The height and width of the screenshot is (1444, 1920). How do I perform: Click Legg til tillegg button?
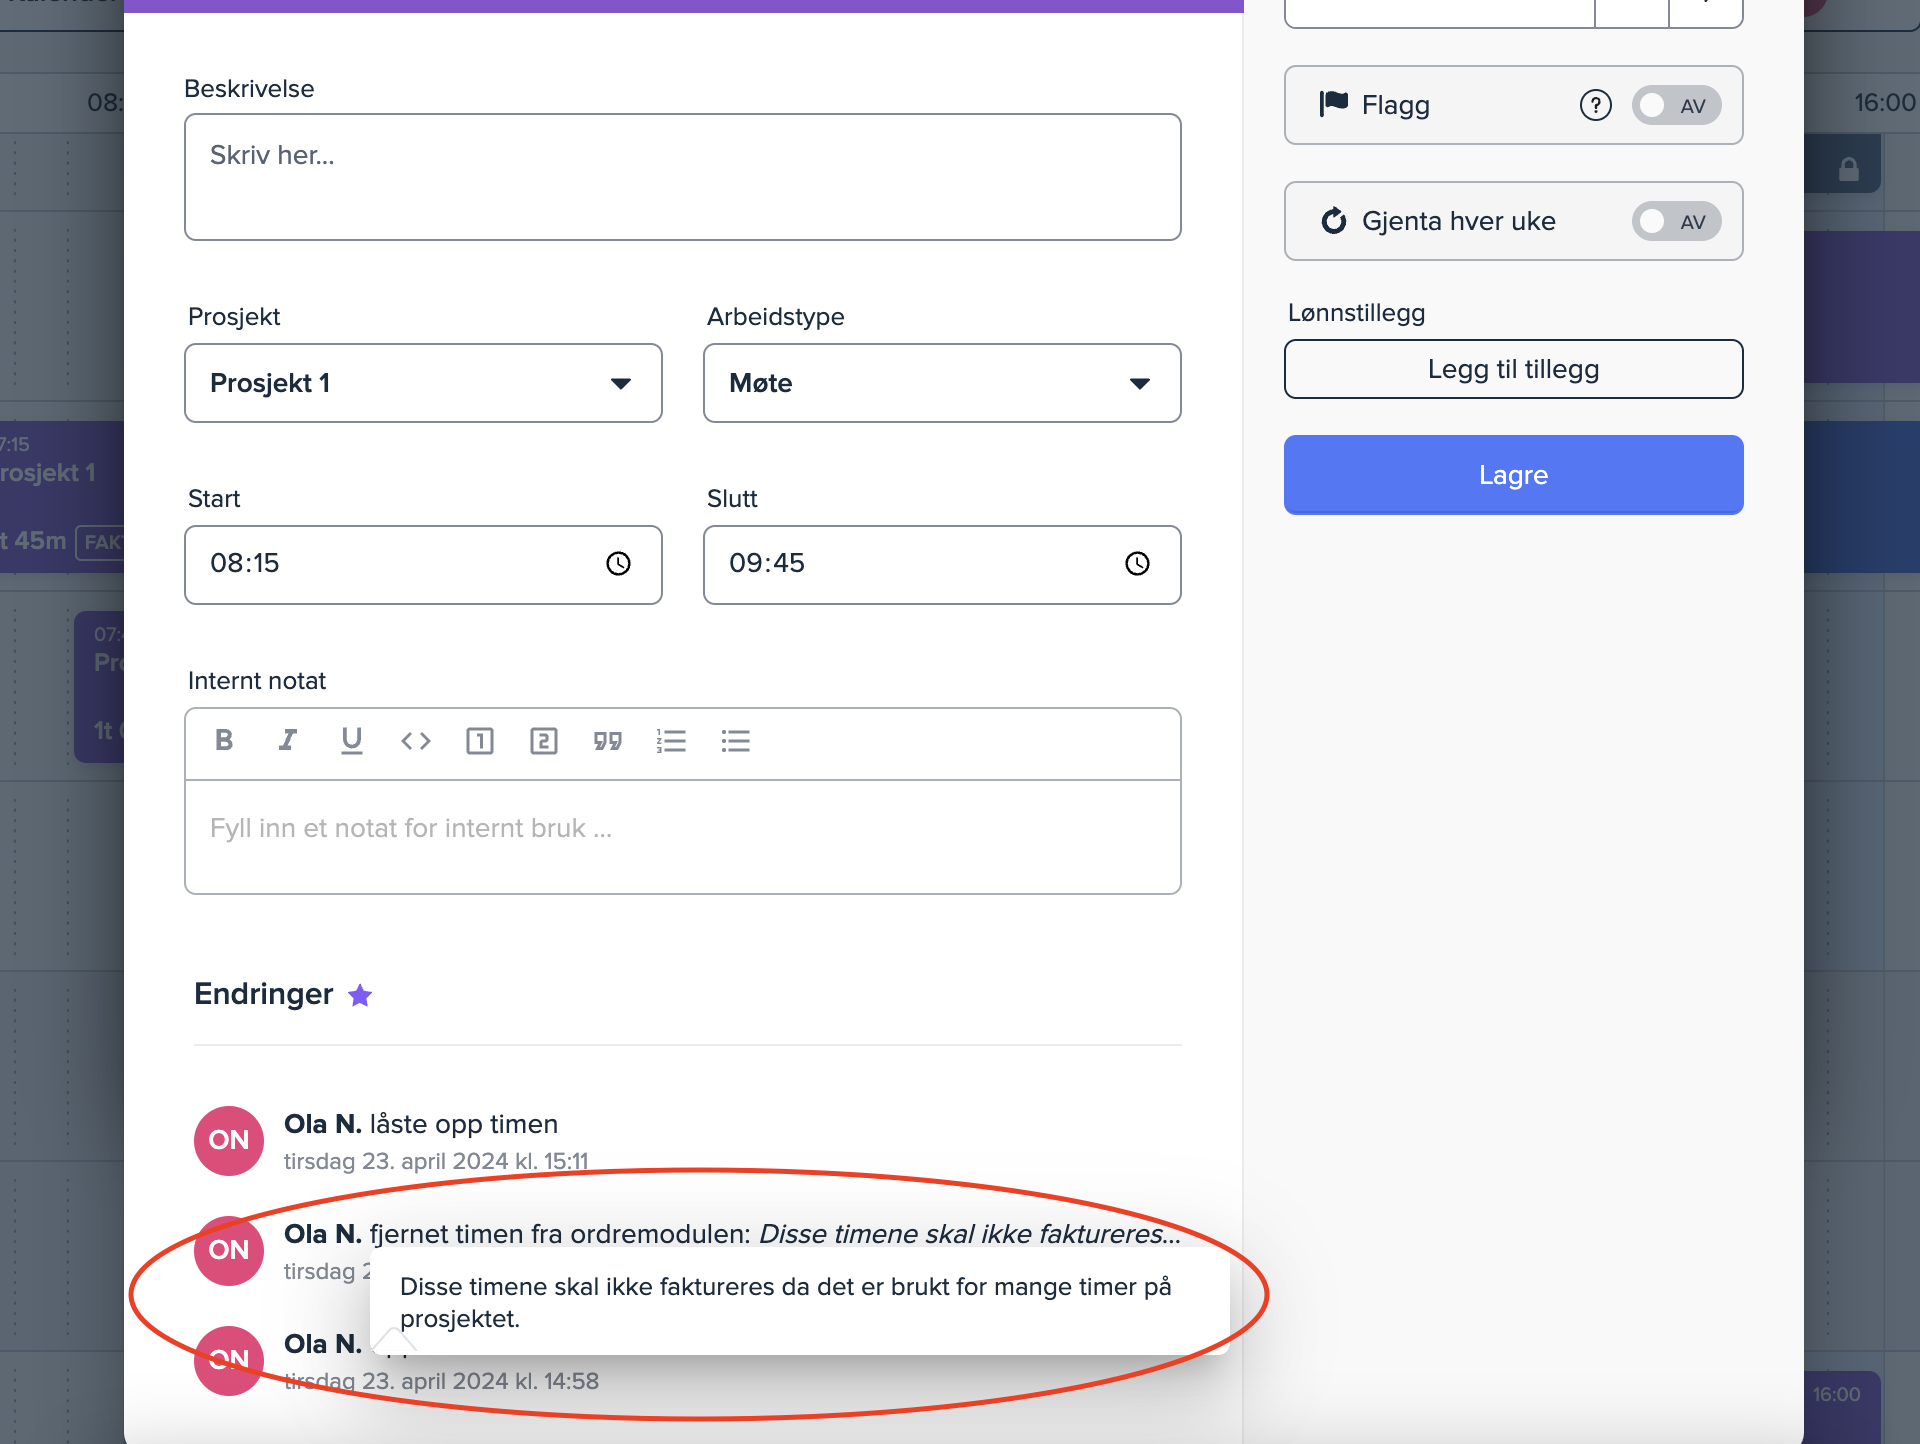click(1513, 369)
